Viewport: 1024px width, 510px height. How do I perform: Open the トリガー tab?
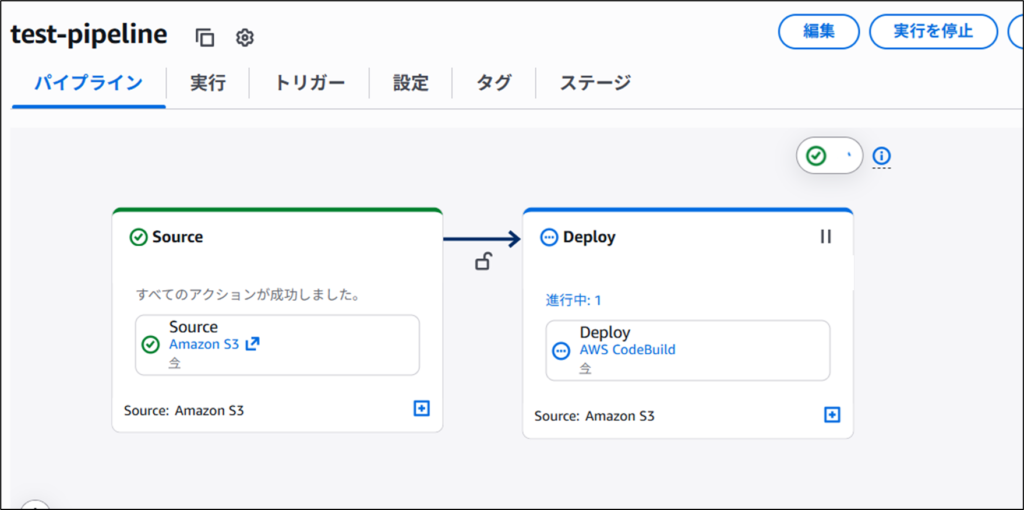(x=310, y=83)
